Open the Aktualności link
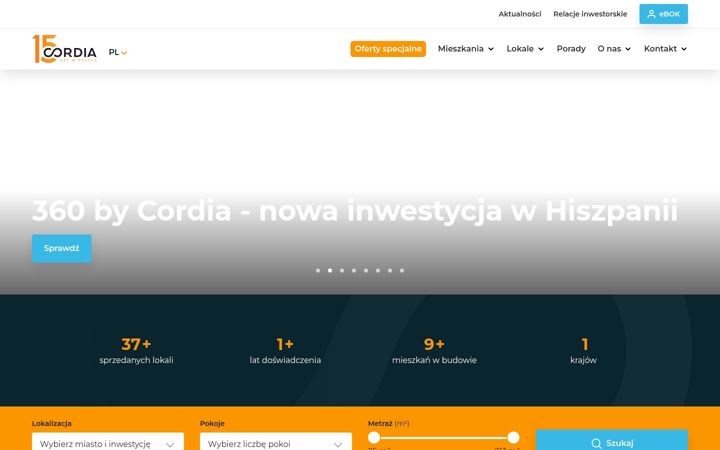720x450 pixels. (520, 14)
